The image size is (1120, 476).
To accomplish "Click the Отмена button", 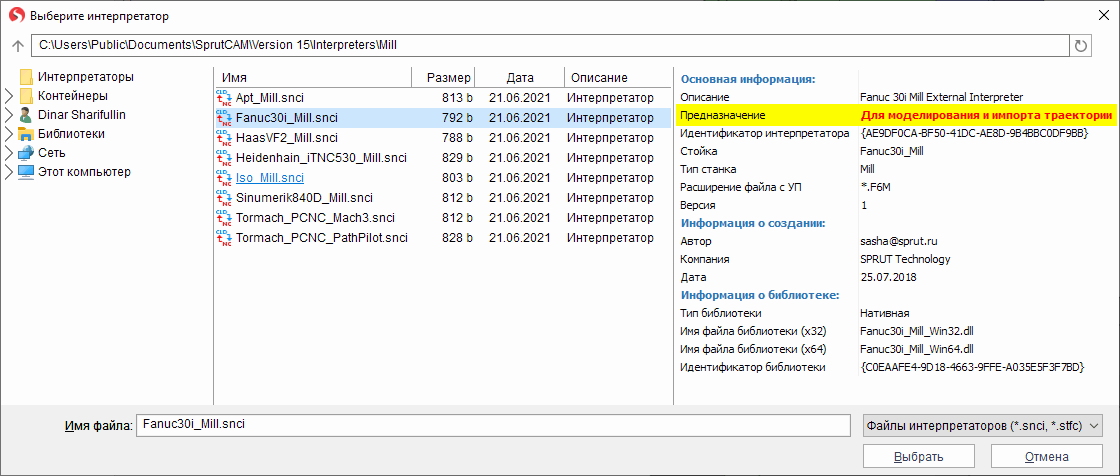I will 1046,457.
